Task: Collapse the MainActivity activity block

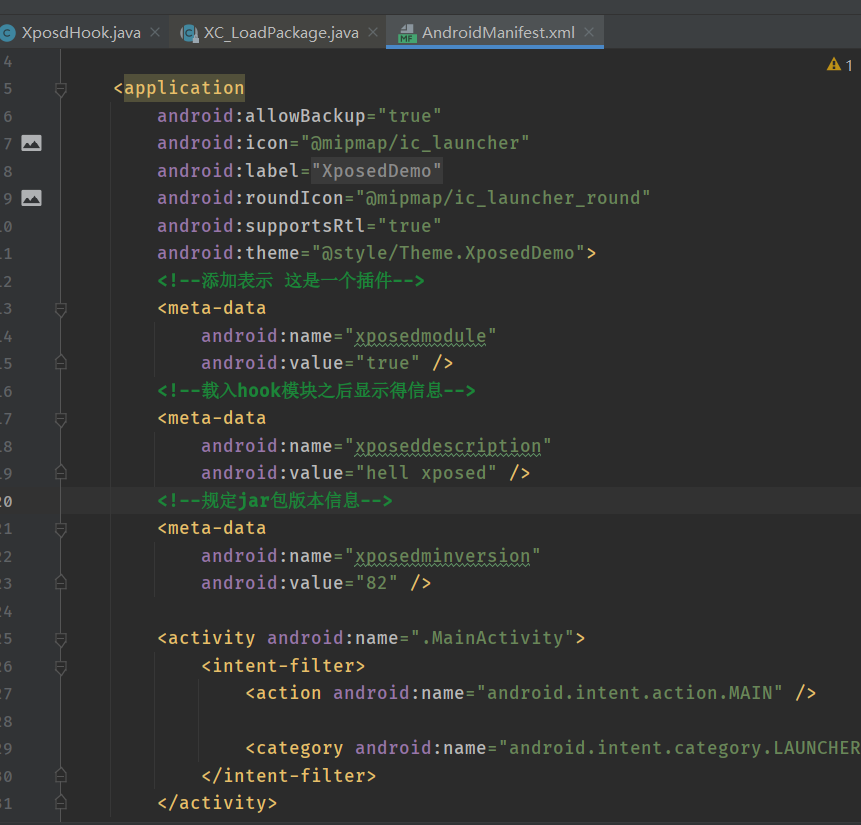Action: [61, 639]
